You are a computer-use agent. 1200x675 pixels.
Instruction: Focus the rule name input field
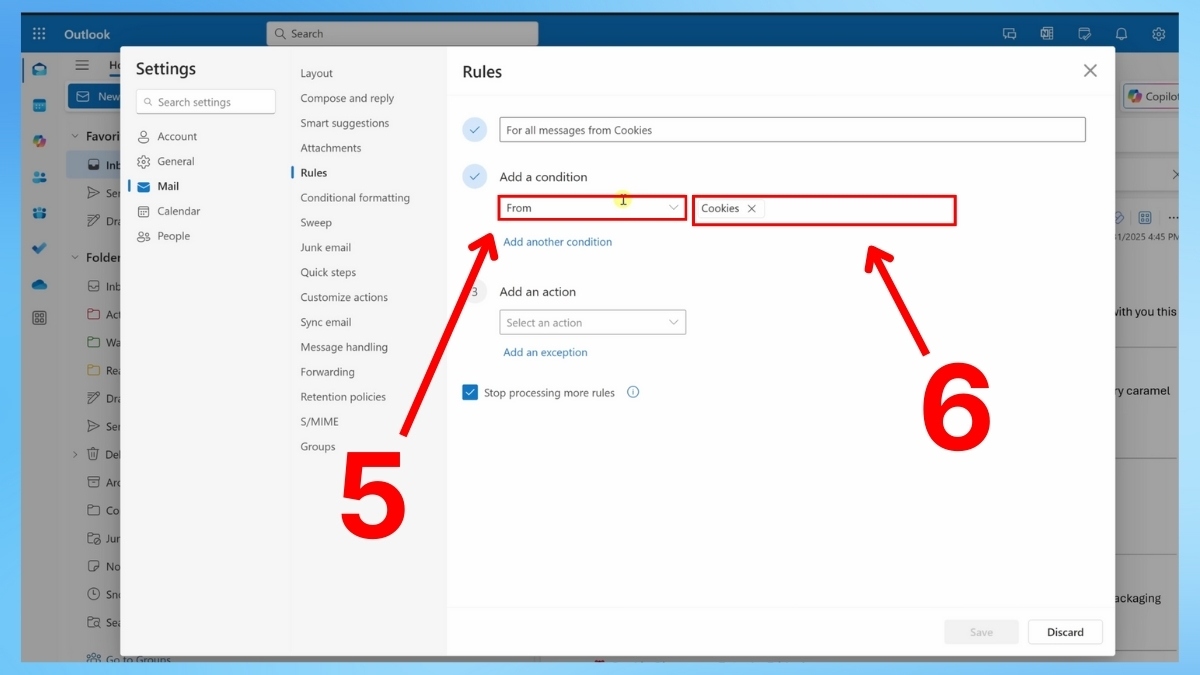click(792, 130)
